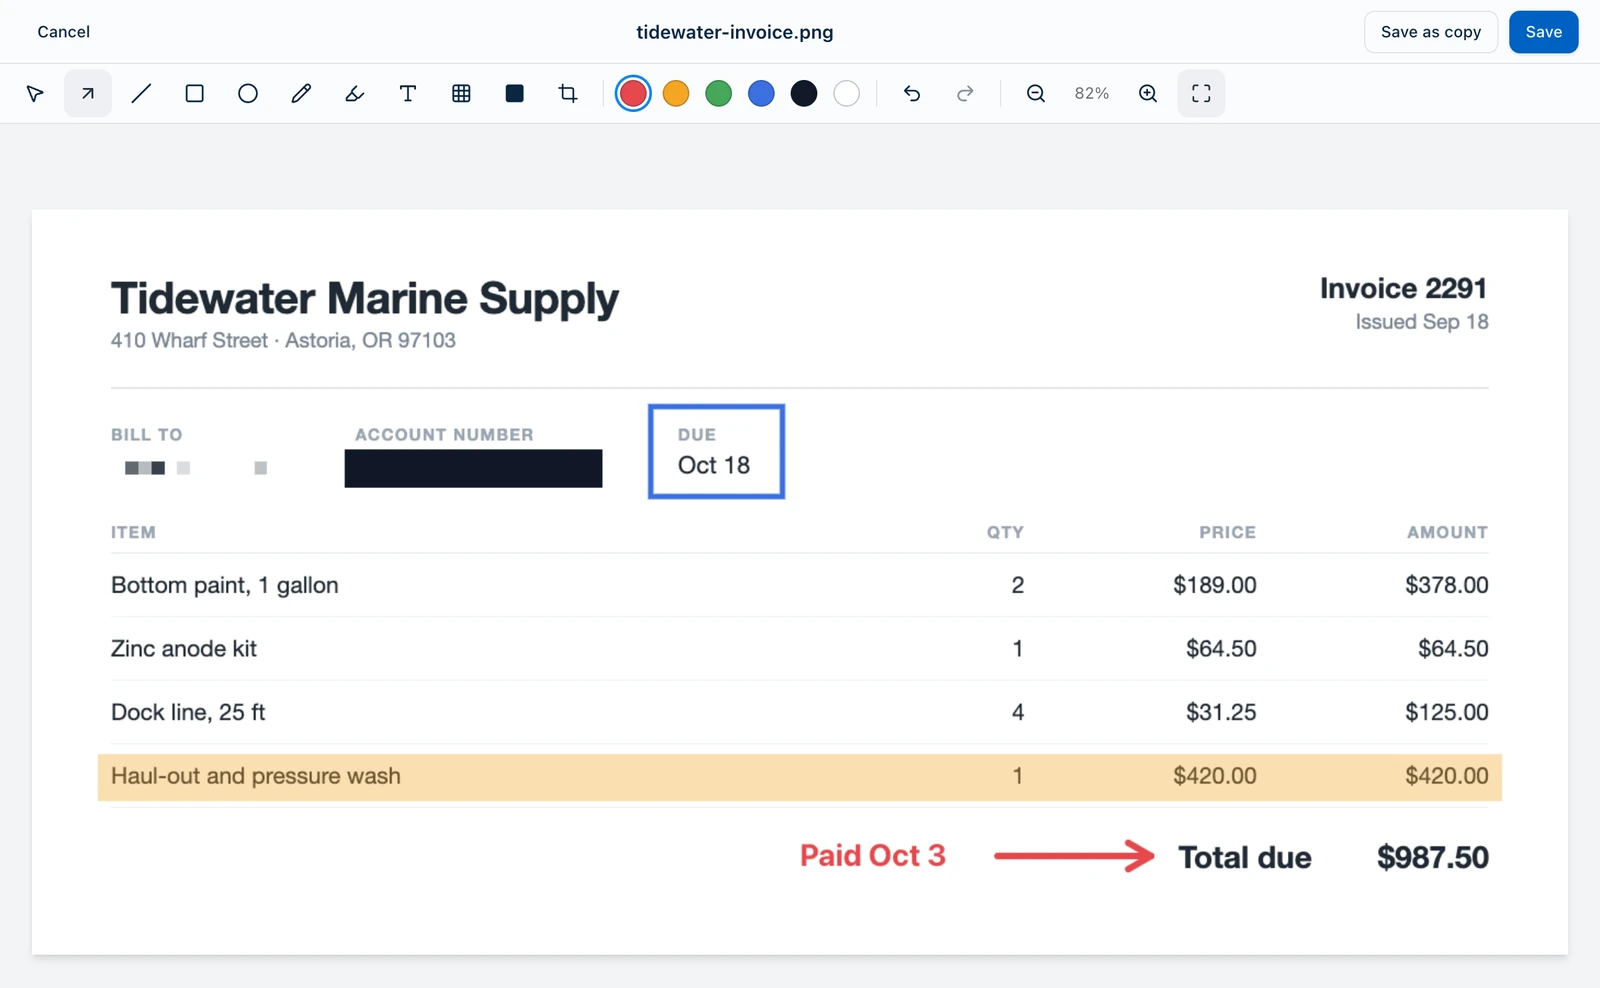This screenshot has height=988, width=1600.
Task: Select the highlighter tool
Action: (355, 93)
